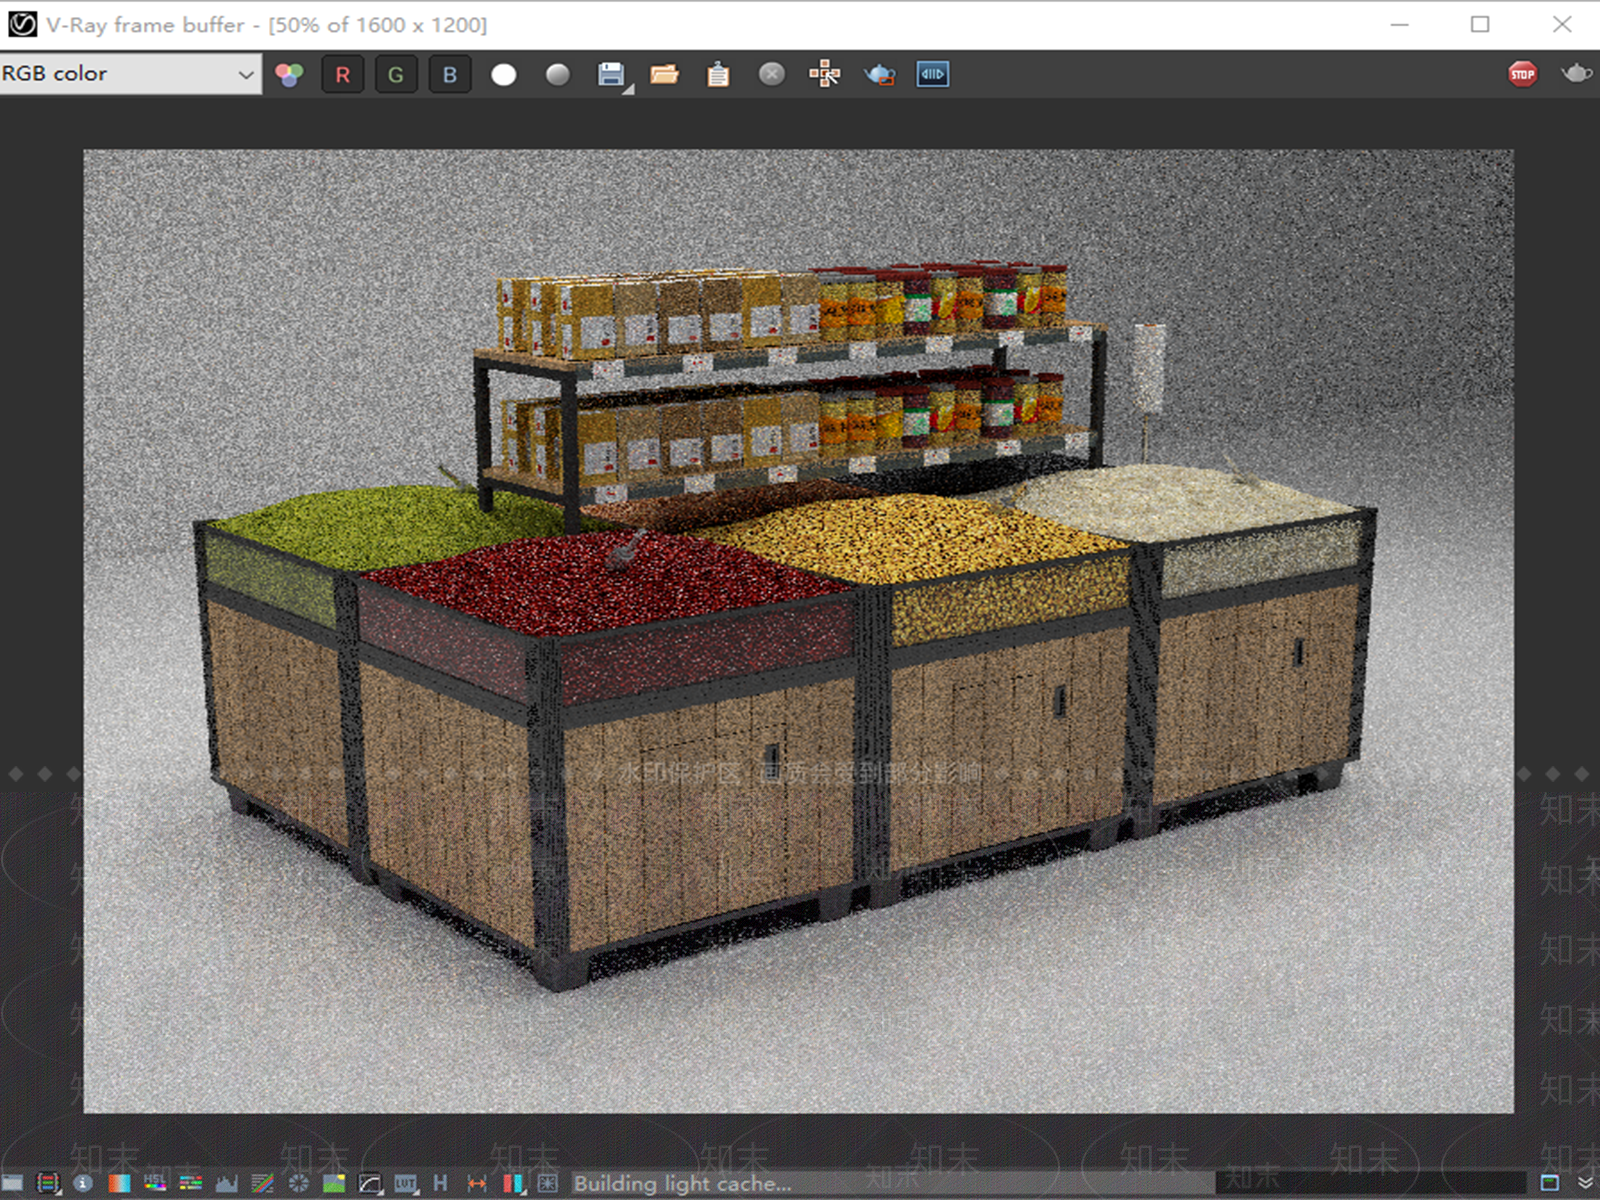Activate region render teapot icon

(x=879, y=74)
